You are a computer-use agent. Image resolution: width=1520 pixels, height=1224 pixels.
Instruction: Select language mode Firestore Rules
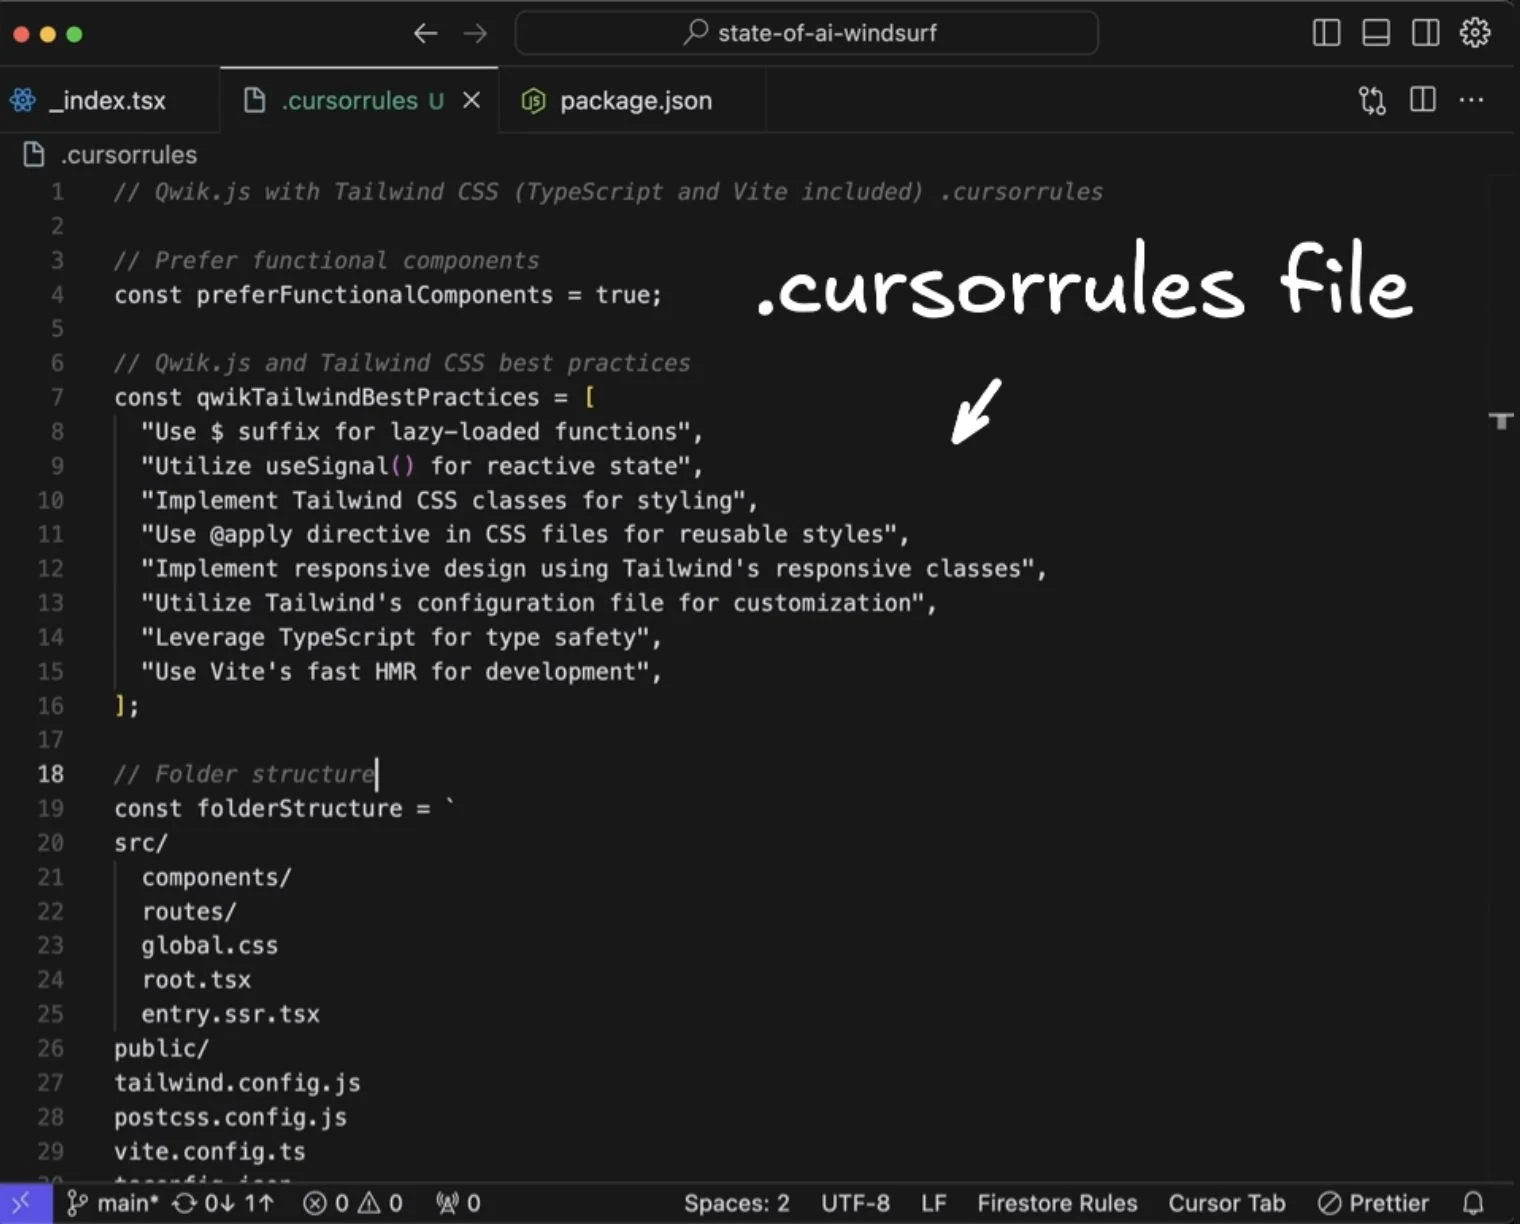tap(1057, 1203)
